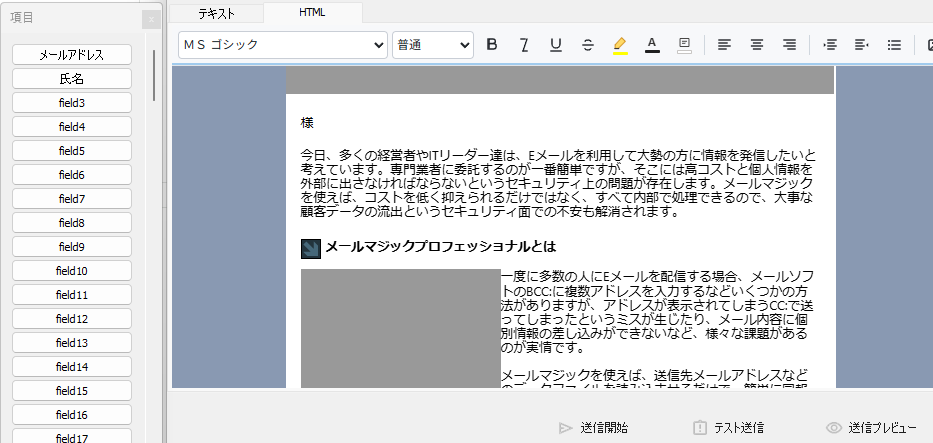The image size is (933, 443).
Task: Open the 普通 text style dropdown
Action: pos(433,45)
